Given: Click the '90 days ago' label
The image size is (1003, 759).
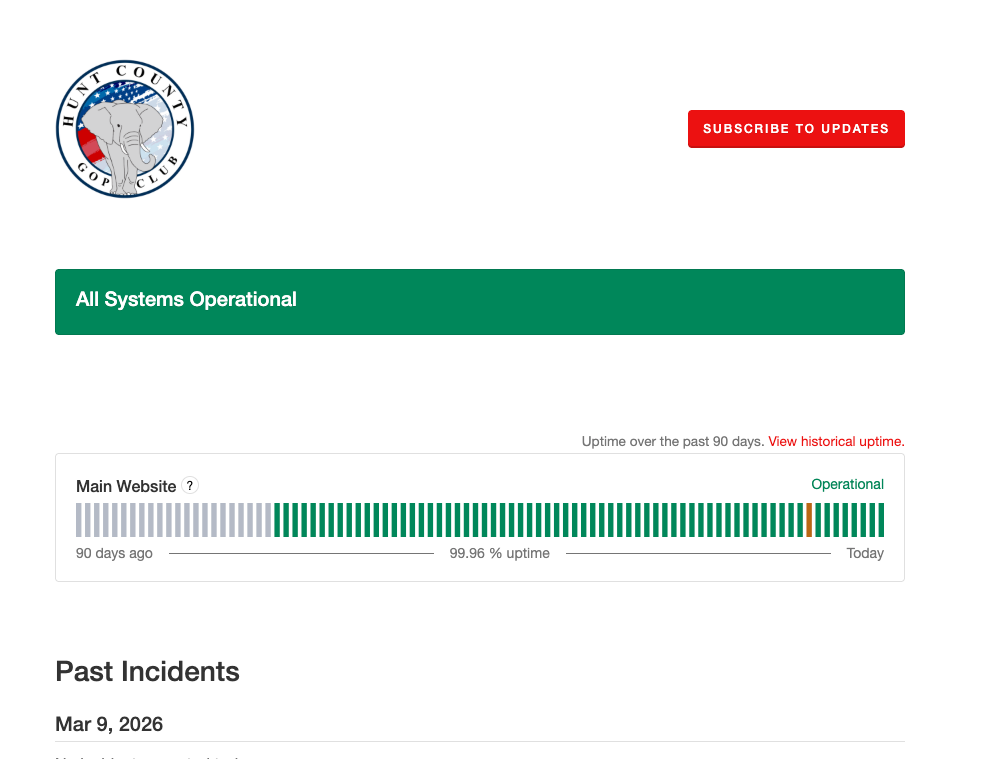Looking at the screenshot, I should click(x=114, y=553).
